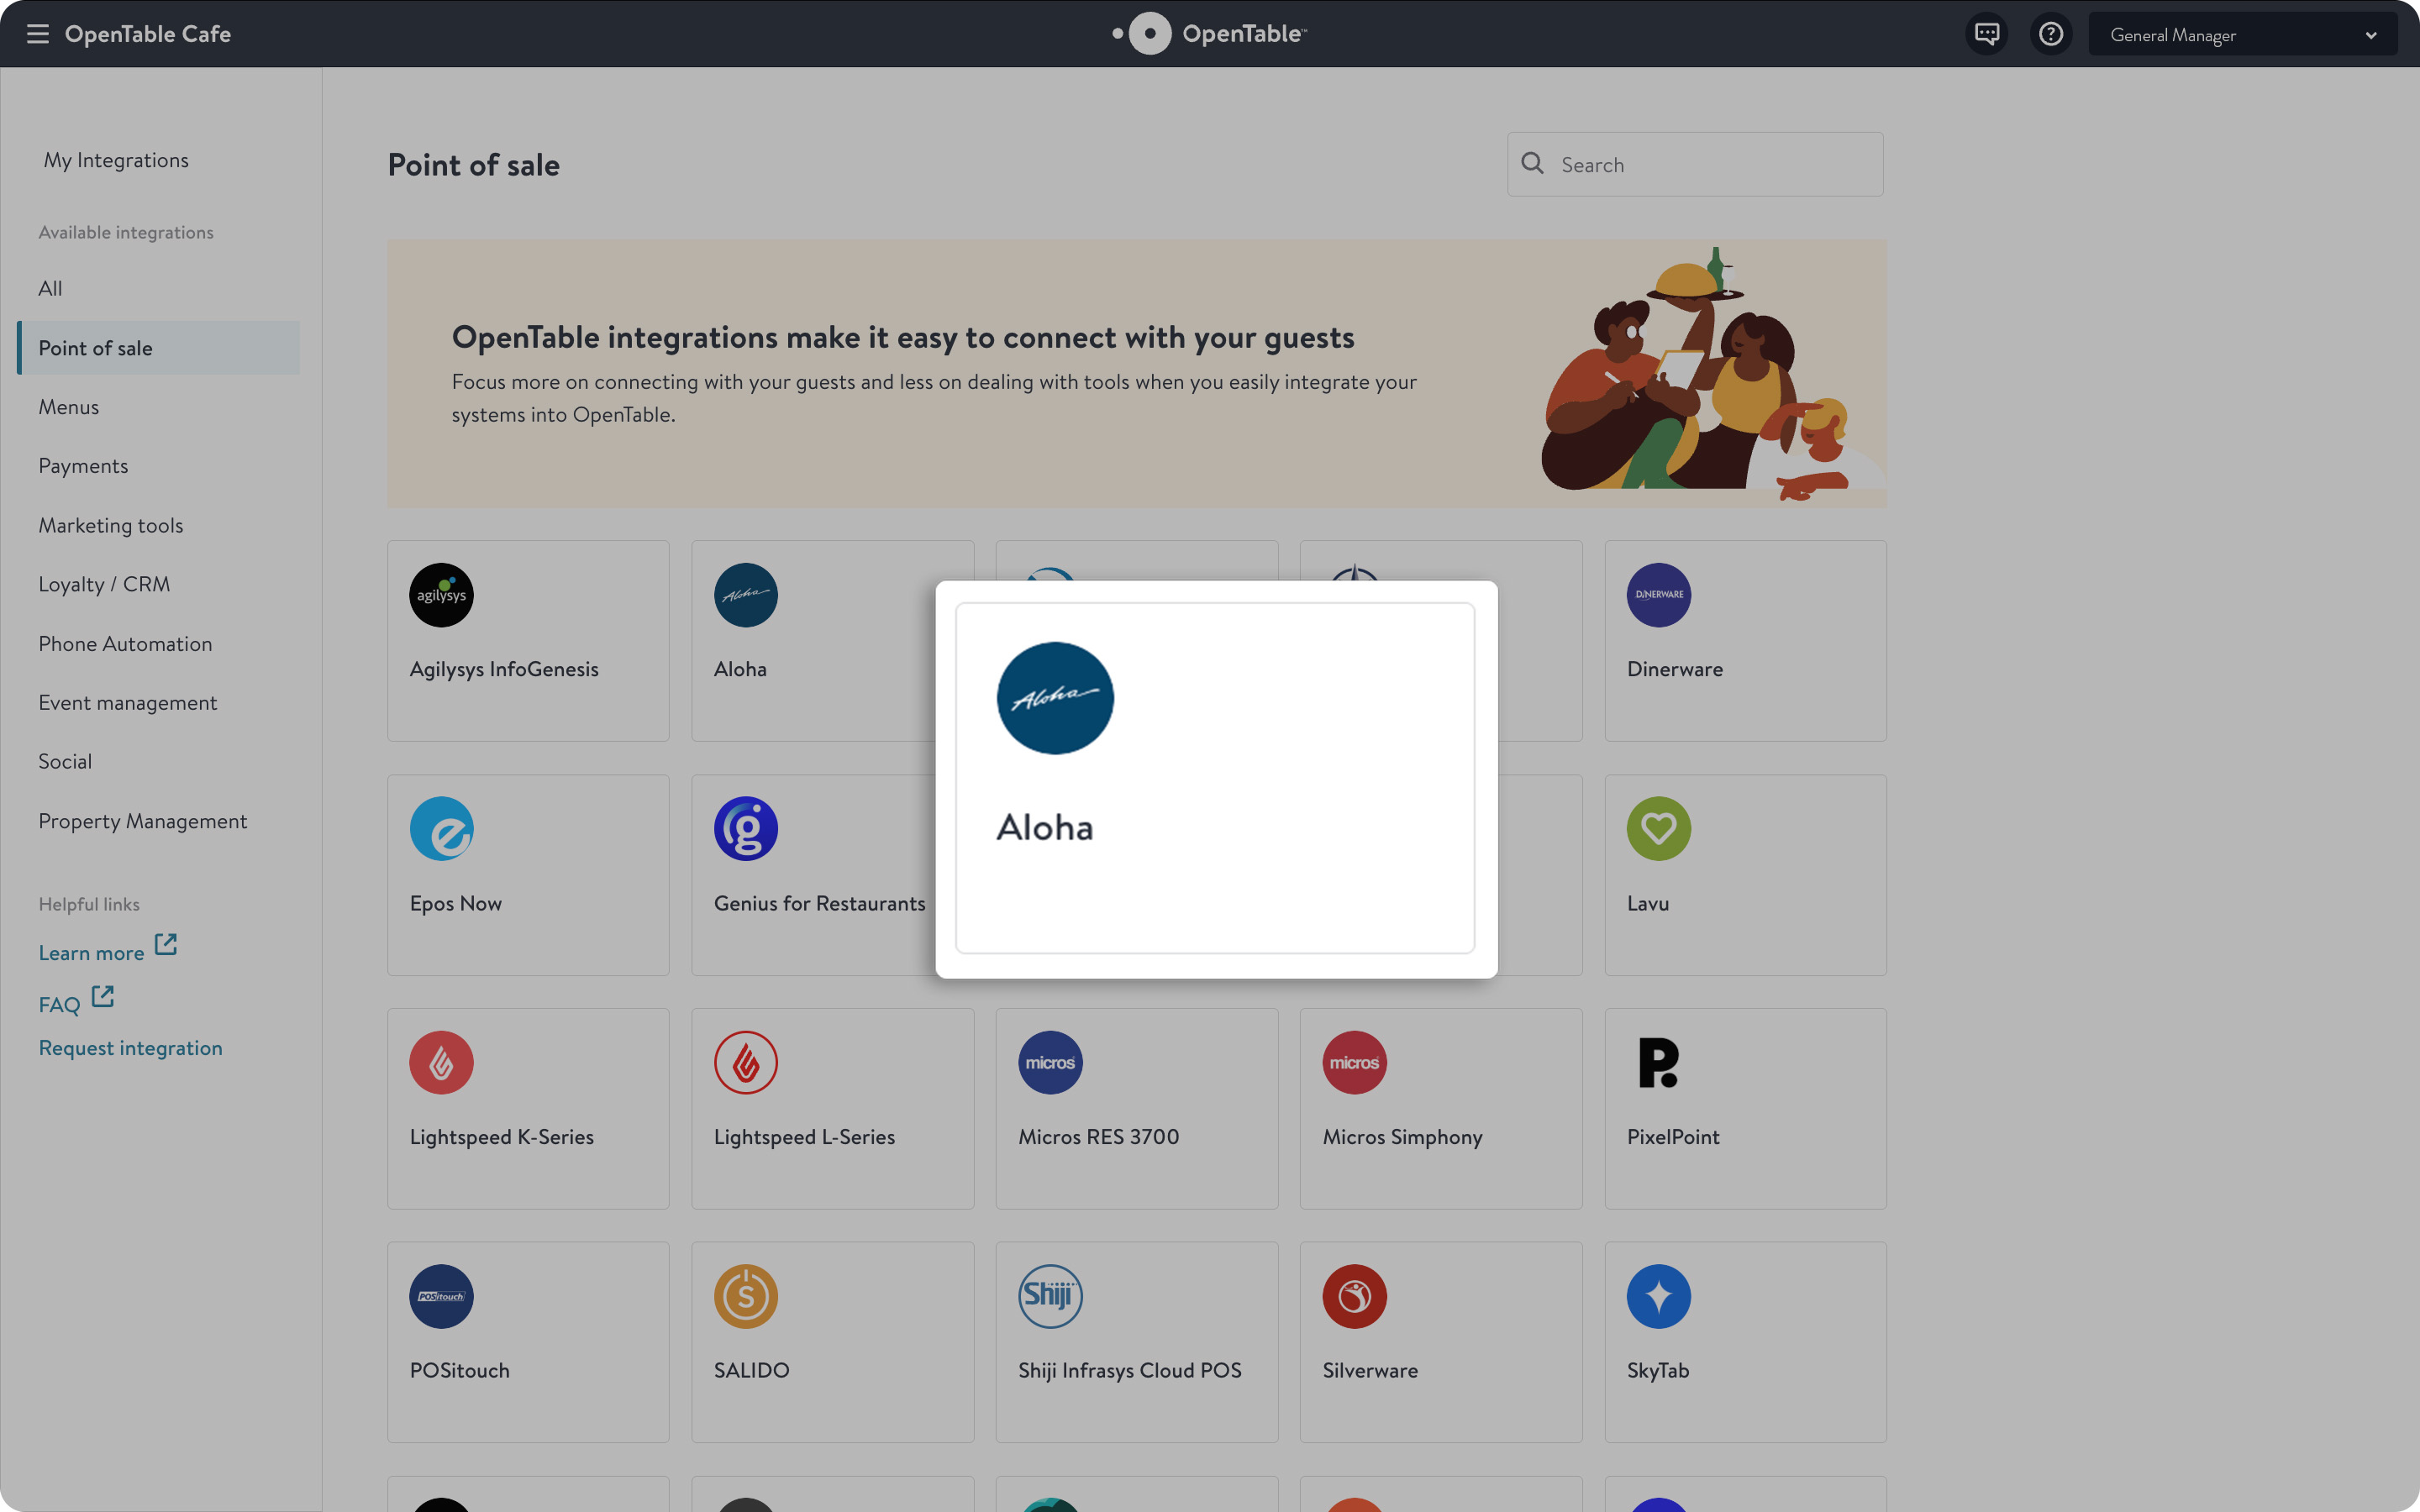Open the Epos Now integration icon
The height and width of the screenshot is (1512, 2420).
[x=441, y=828]
